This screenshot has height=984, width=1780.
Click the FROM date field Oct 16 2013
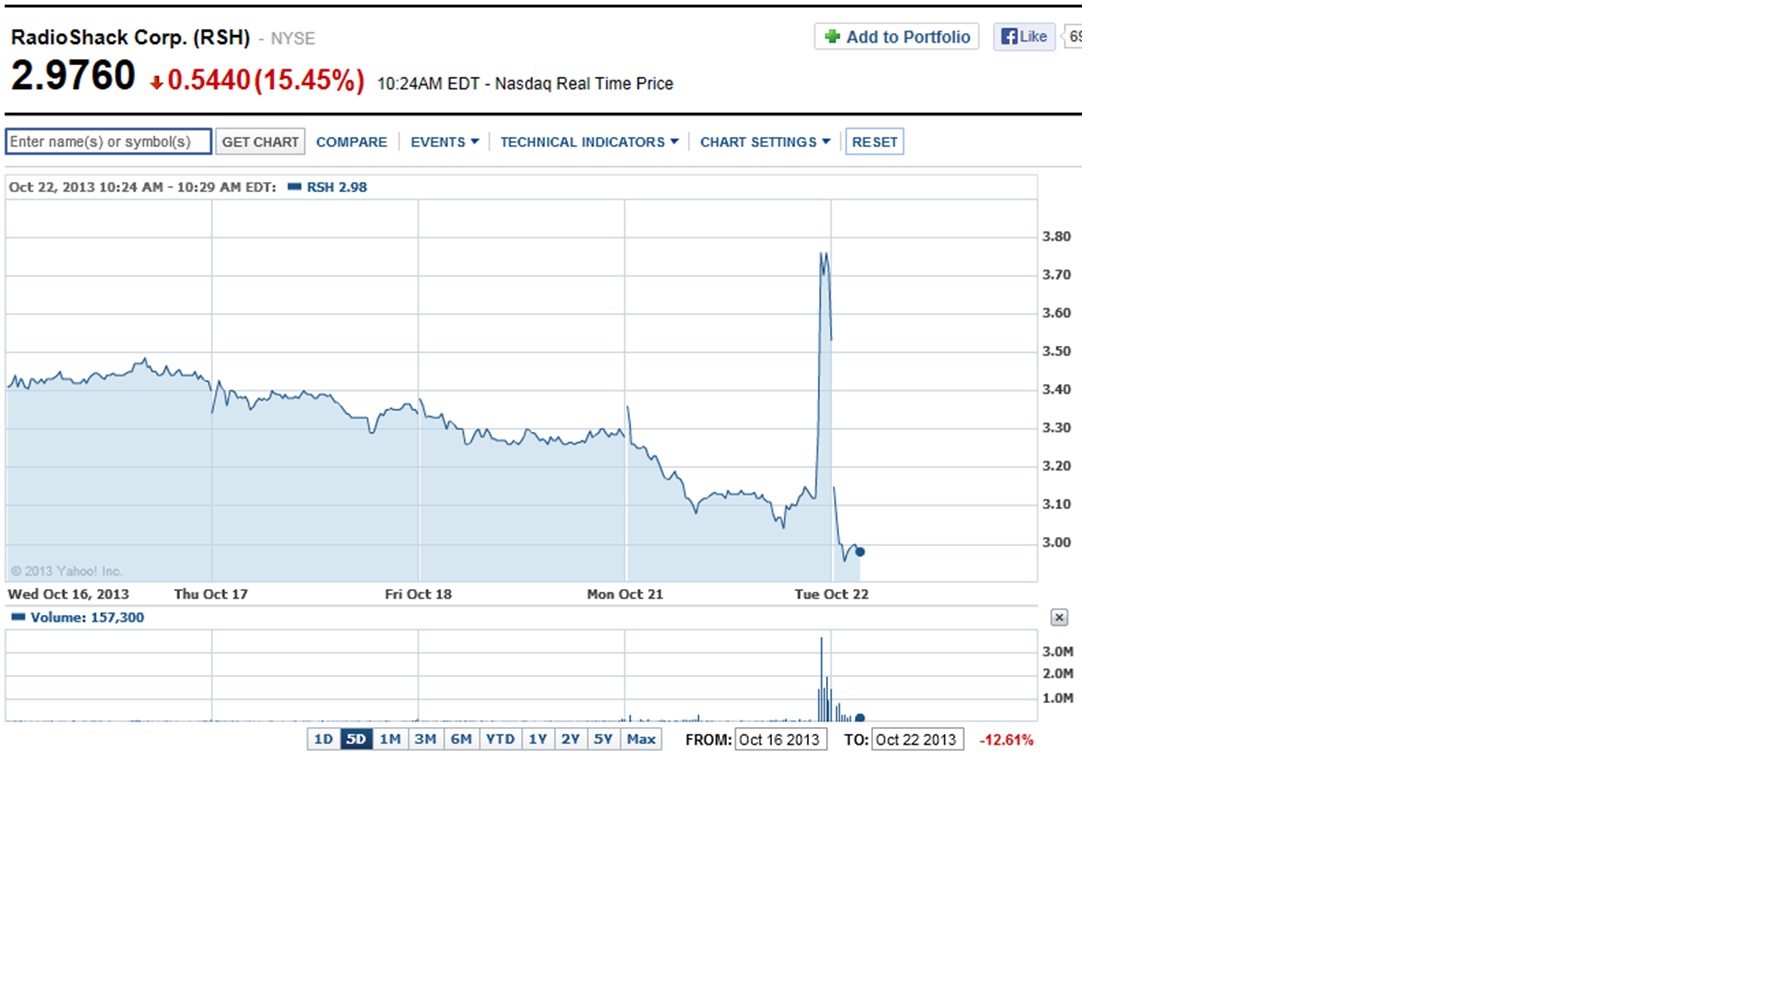point(780,740)
